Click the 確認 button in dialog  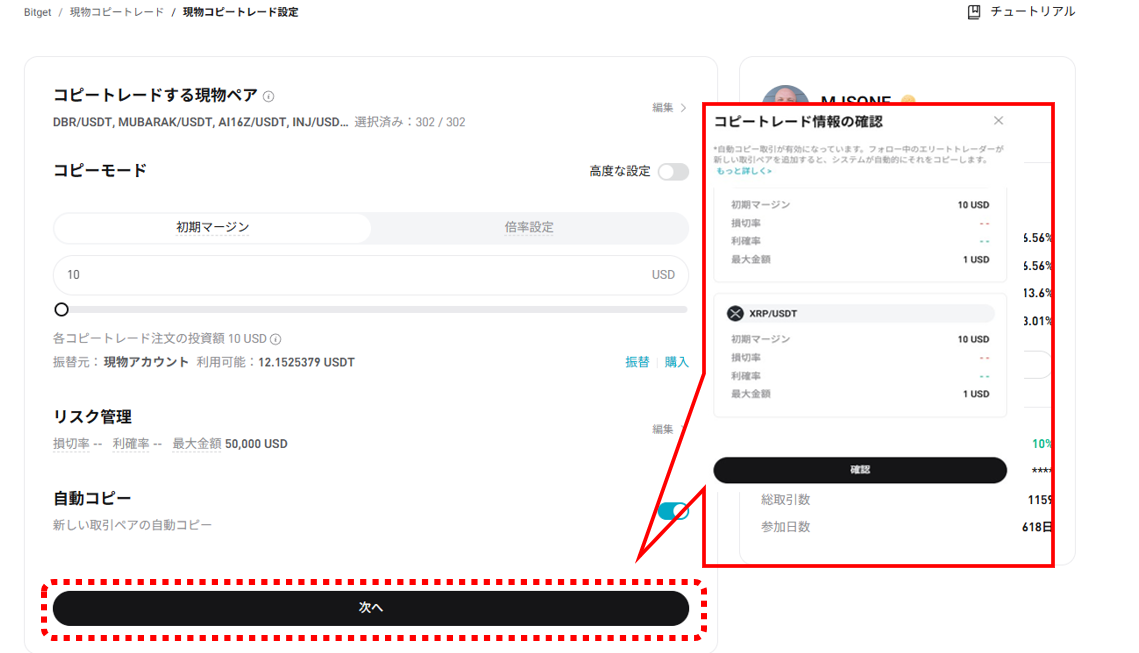pyautogui.click(x=860, y=470)
